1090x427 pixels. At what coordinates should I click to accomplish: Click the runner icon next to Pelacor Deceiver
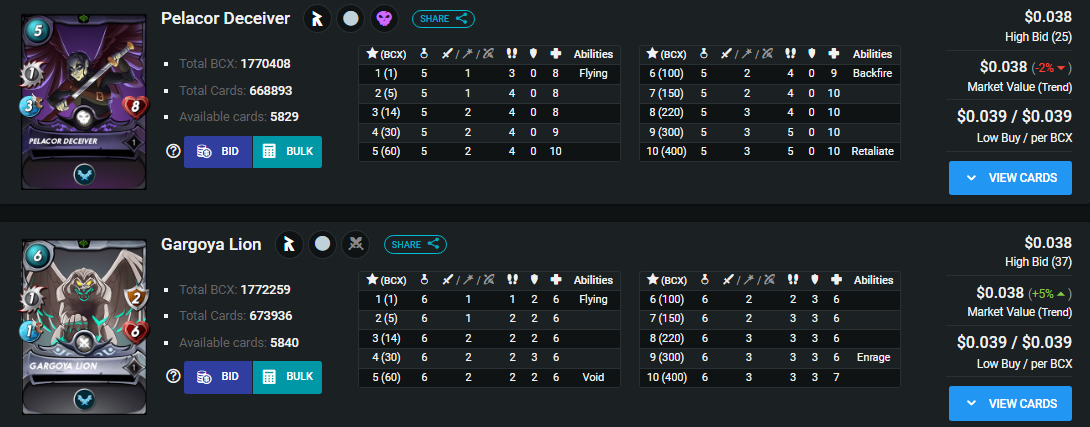pyautogui.click(x=317, y=19)
